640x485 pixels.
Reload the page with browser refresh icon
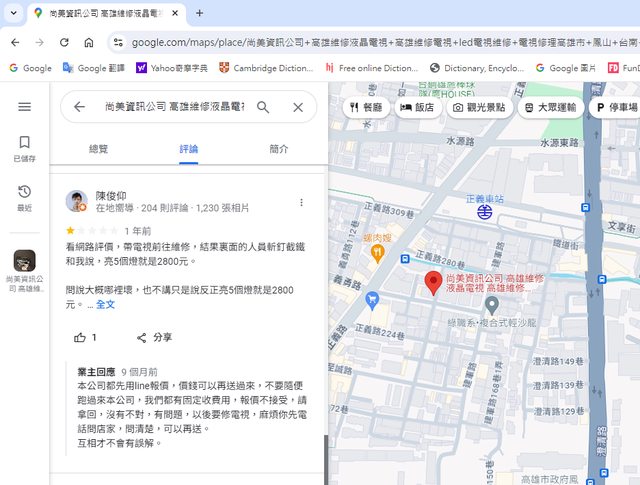pos(64,43)
